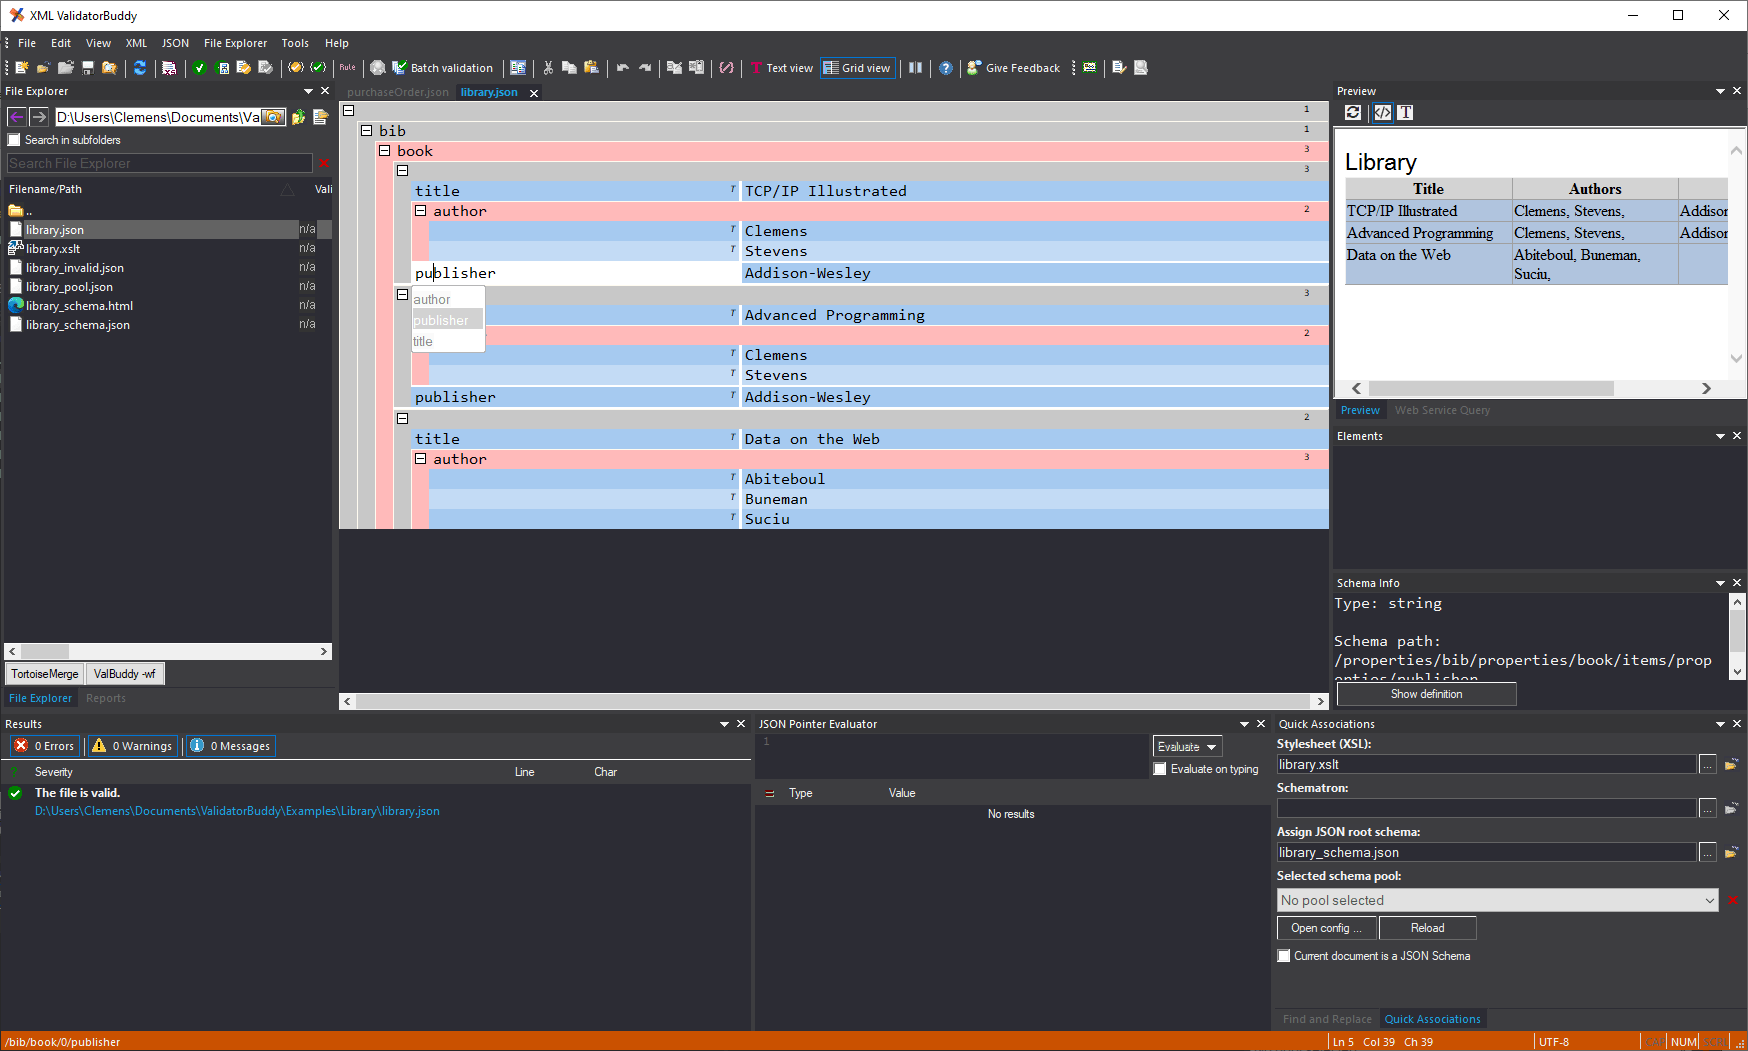The image size is (1748, 1051).
Task: Click the Reload file blue arrows icon
Action: 140,68
